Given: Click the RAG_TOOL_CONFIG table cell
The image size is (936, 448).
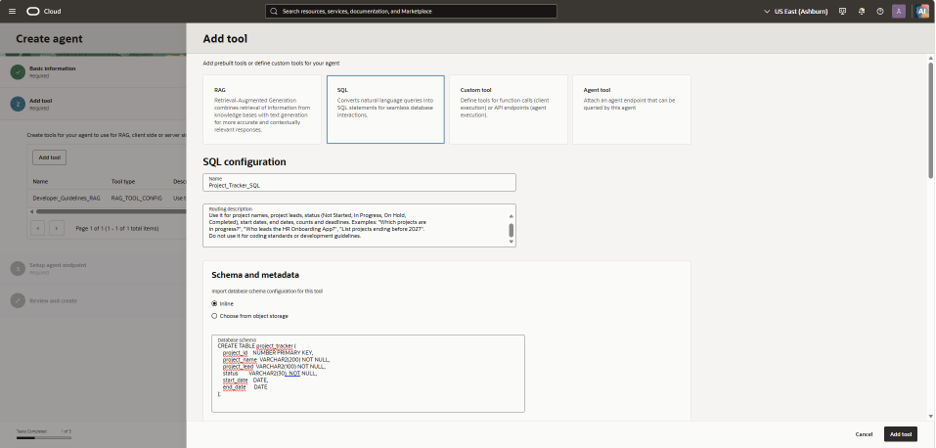Looking at the screenshot, I should 136,197.
